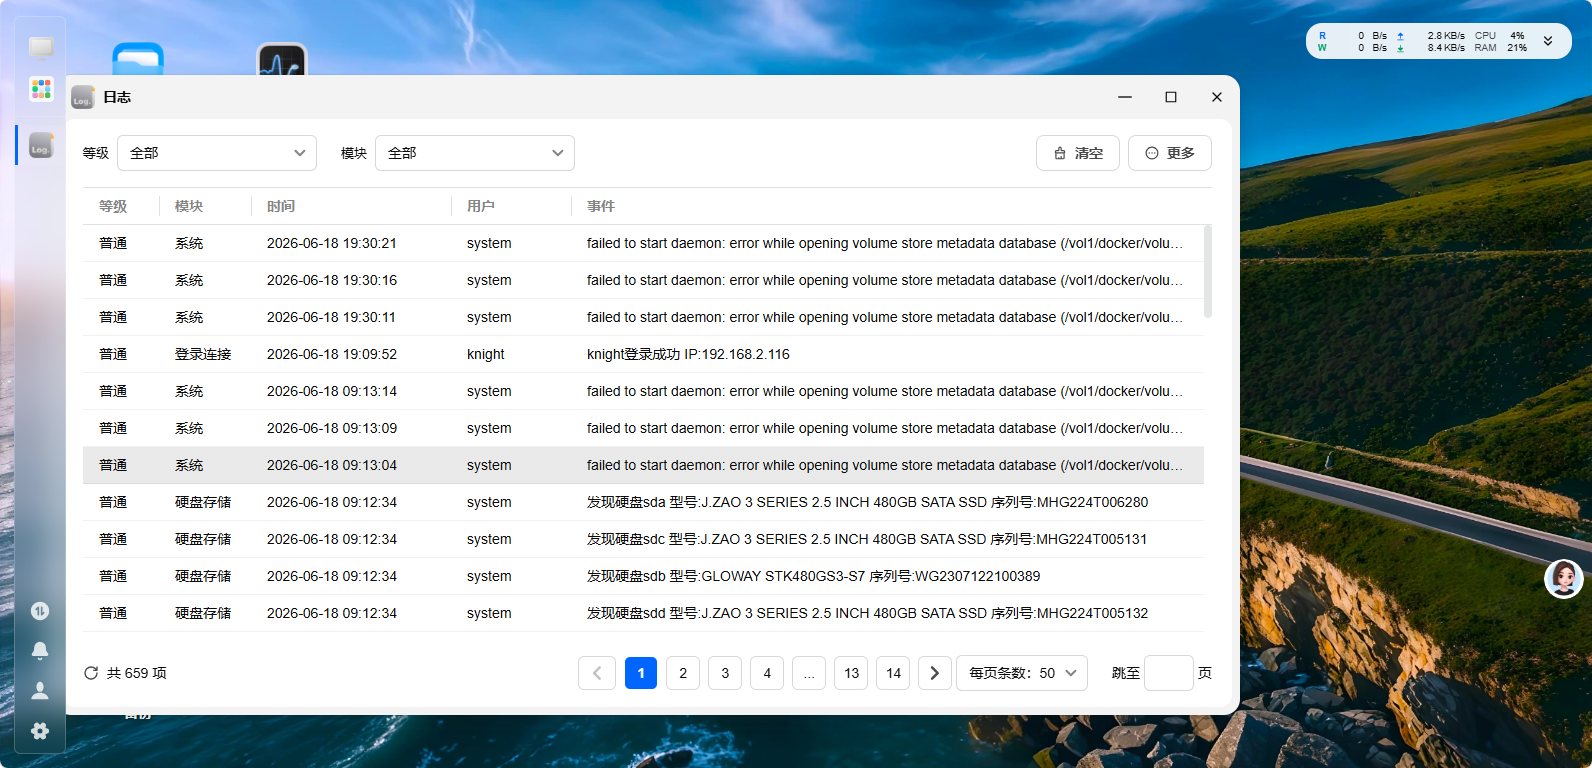Expand the 模块 module filter dropdown
The height and width of the screenshot is (768, 1592).
(475, 153)
